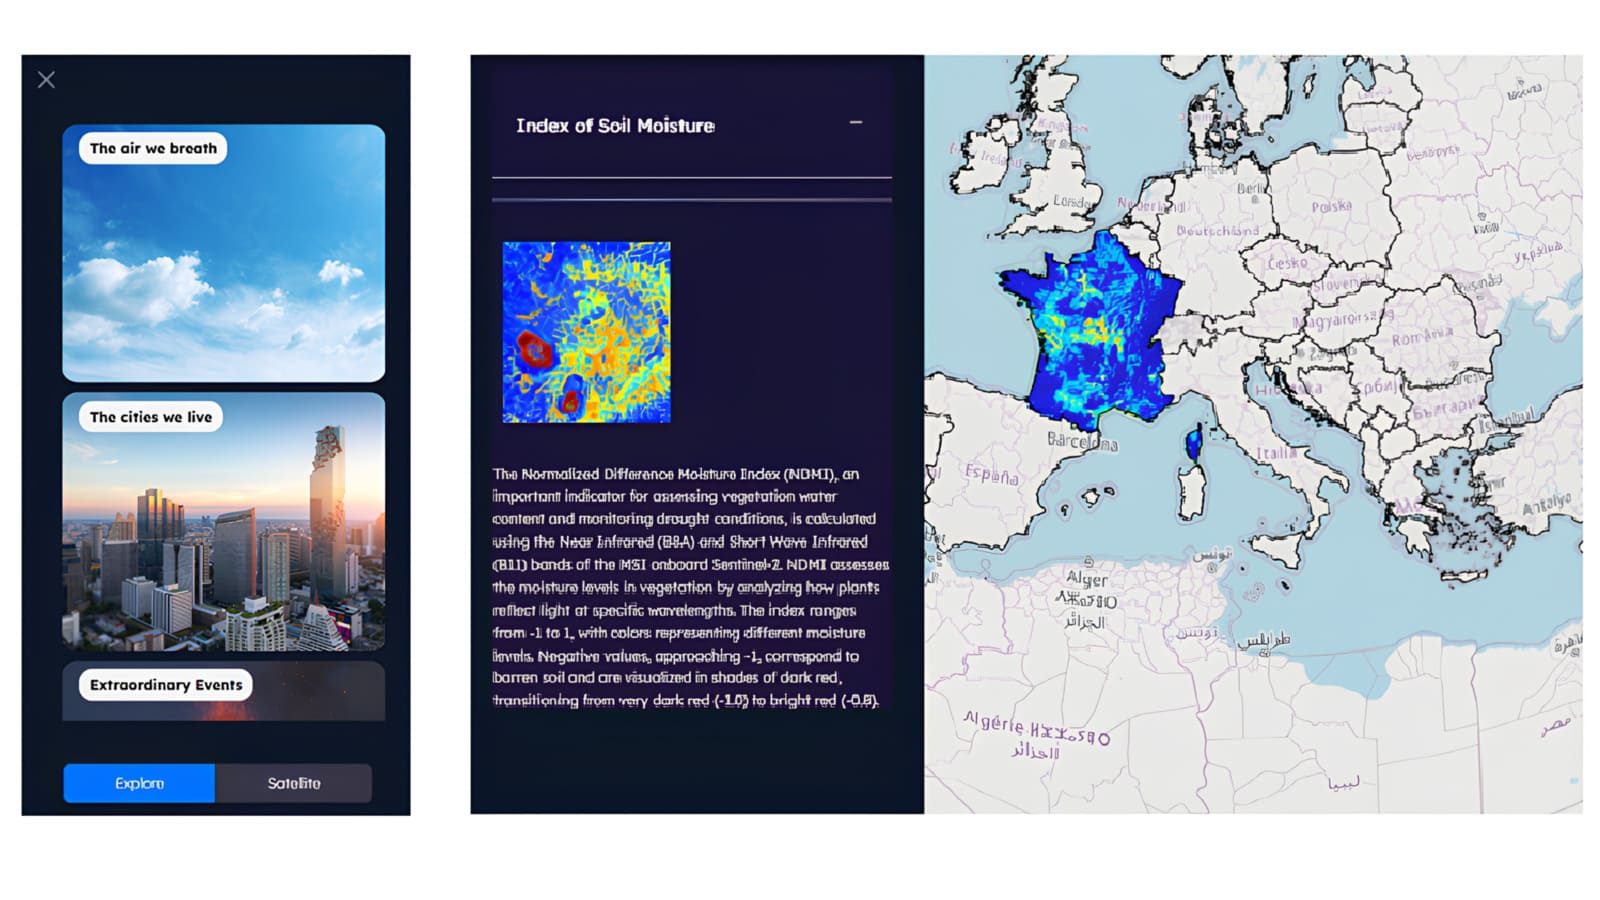Click the România label on the map
This screenshot has width=1600, height=900.
tap(1421, 336)
